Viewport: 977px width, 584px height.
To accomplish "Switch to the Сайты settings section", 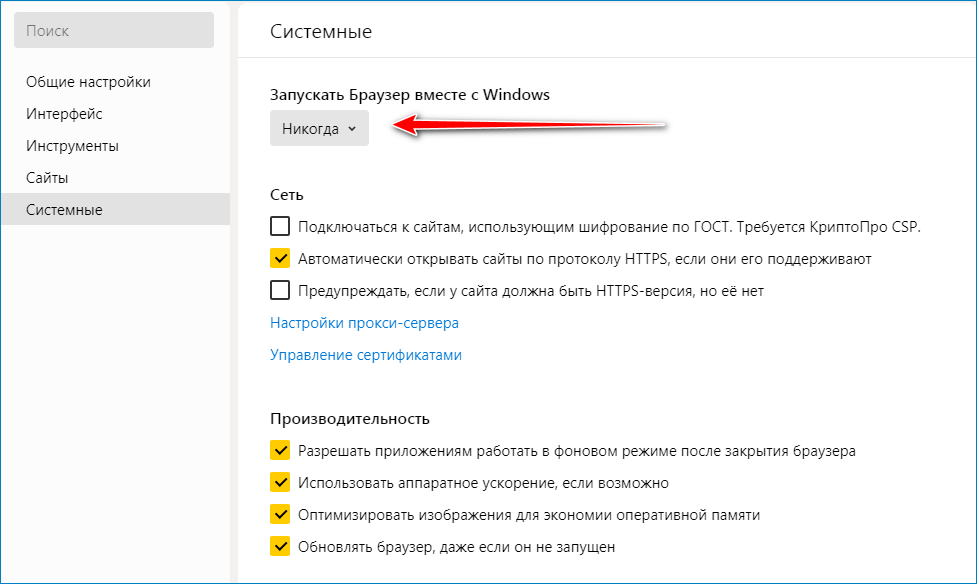I will coord(47,178).
